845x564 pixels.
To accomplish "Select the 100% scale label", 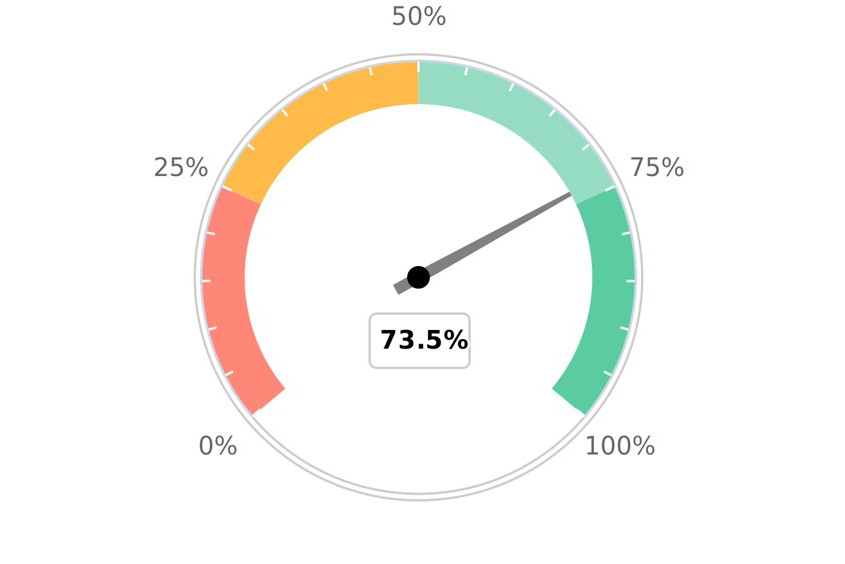I will pos(620,446).
